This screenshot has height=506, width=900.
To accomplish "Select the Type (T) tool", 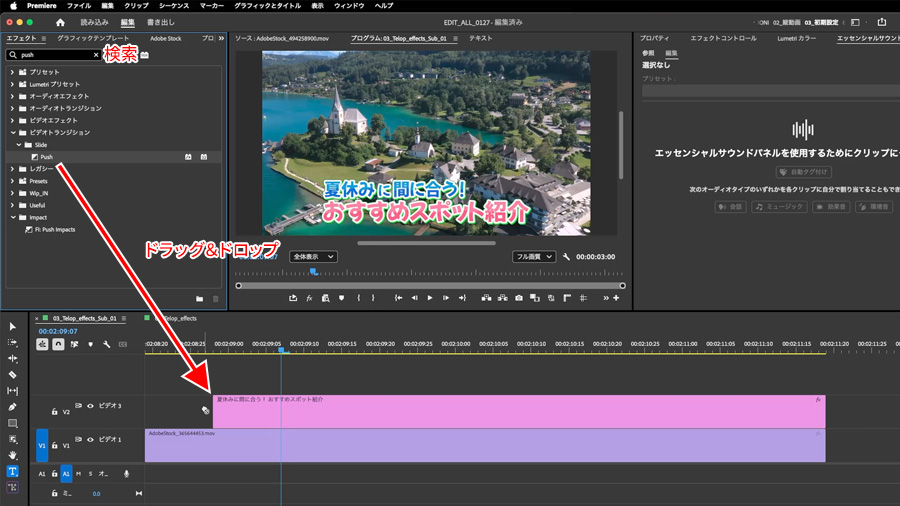I will [13, 471].
